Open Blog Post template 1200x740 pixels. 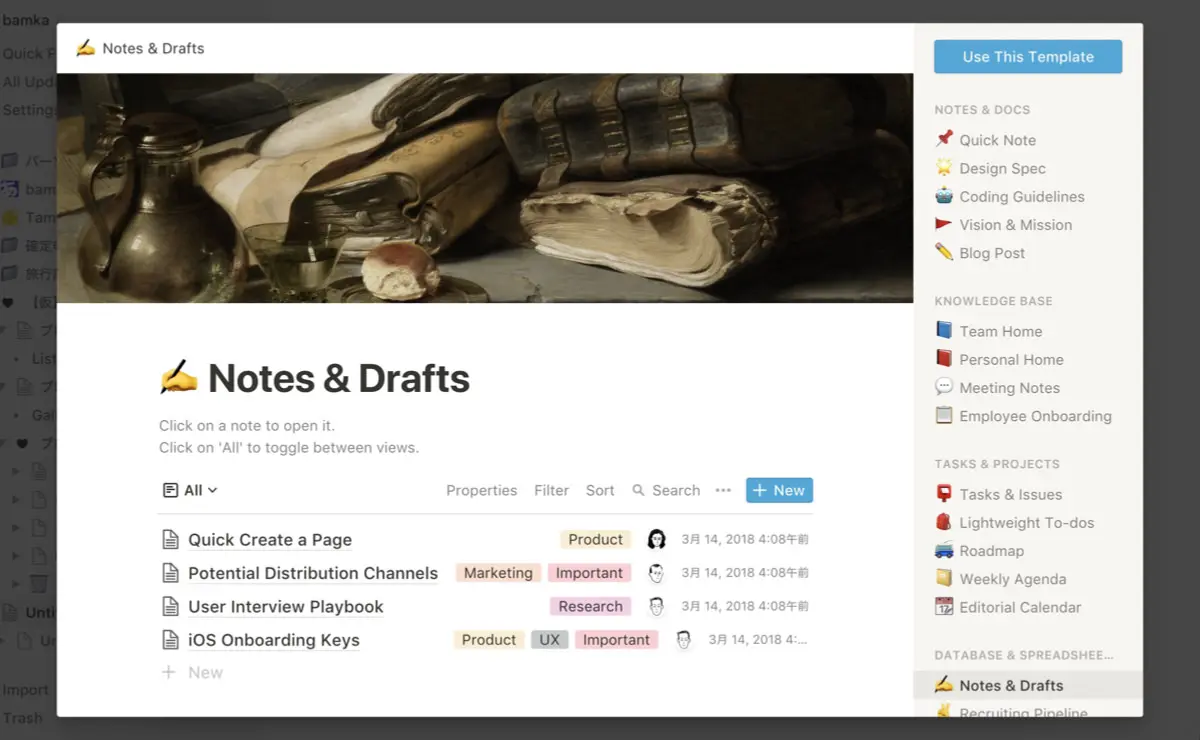point(992,253)
